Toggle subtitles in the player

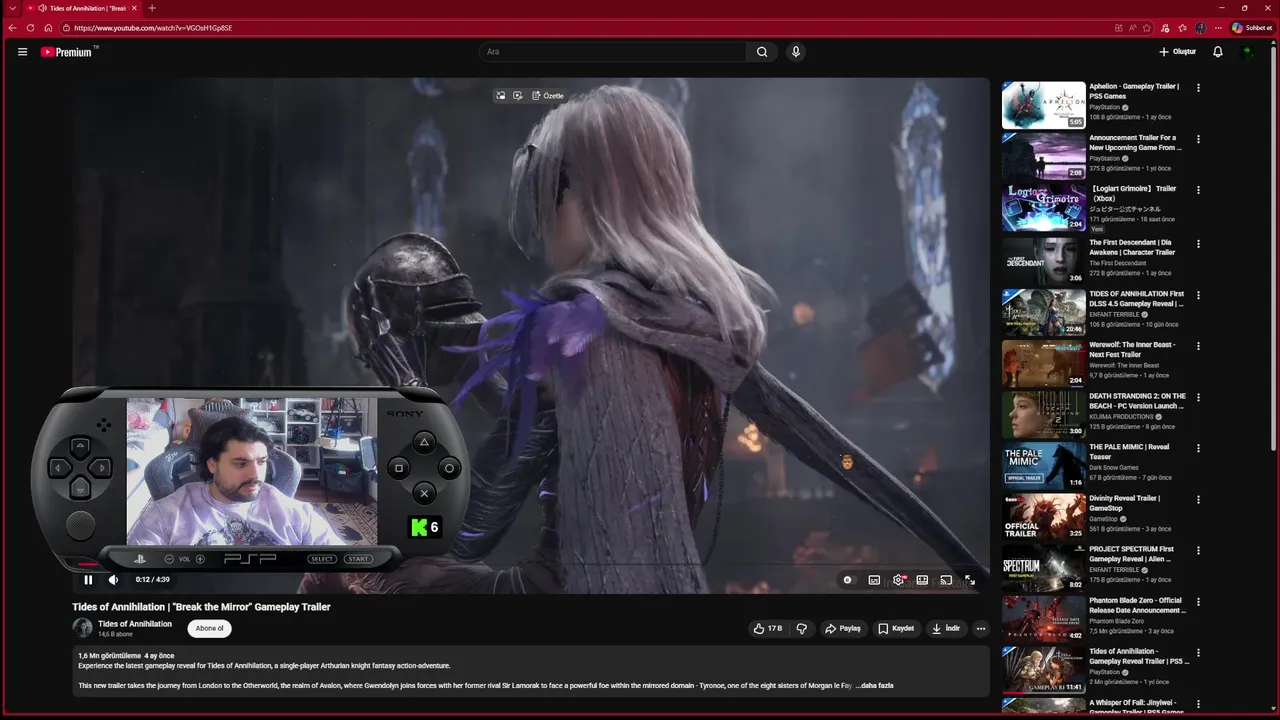point(874,580)
